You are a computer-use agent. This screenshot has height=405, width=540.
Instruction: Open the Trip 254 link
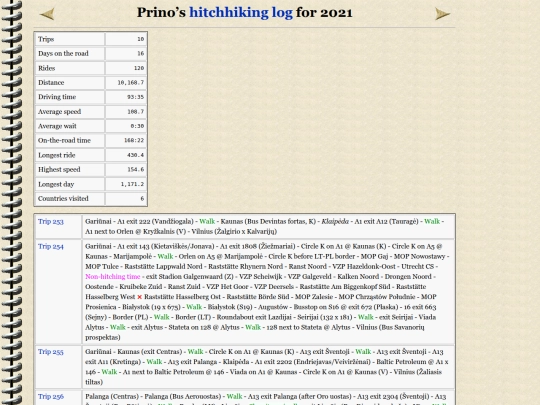coord(51,246)
